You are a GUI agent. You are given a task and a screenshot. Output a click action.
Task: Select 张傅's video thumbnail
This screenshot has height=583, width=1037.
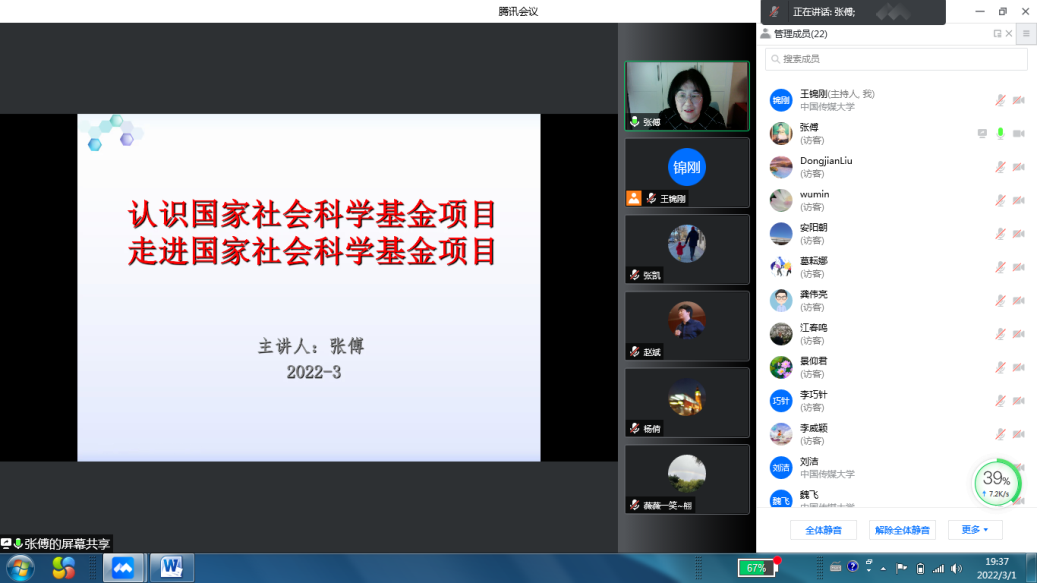[686, 96]
